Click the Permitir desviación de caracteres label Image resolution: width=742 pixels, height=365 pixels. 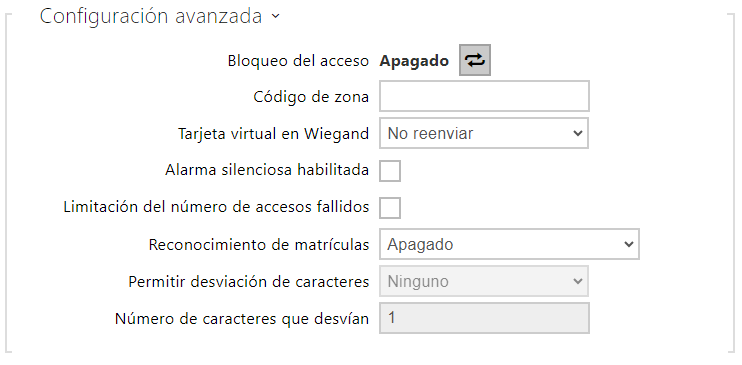pos(248,282)
